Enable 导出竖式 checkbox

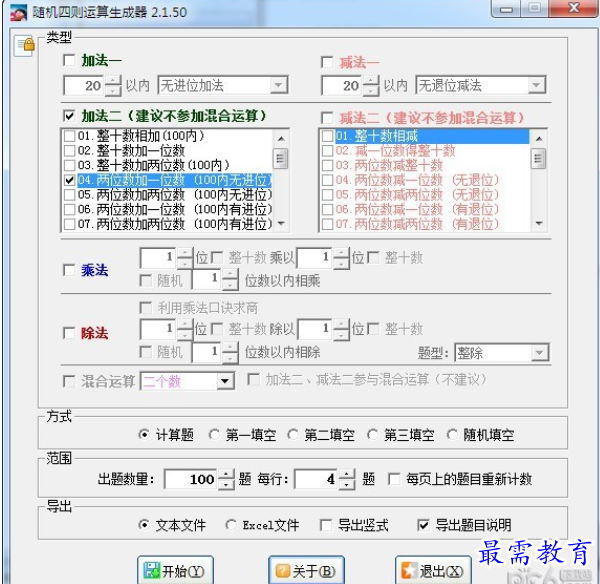point(326,525)
